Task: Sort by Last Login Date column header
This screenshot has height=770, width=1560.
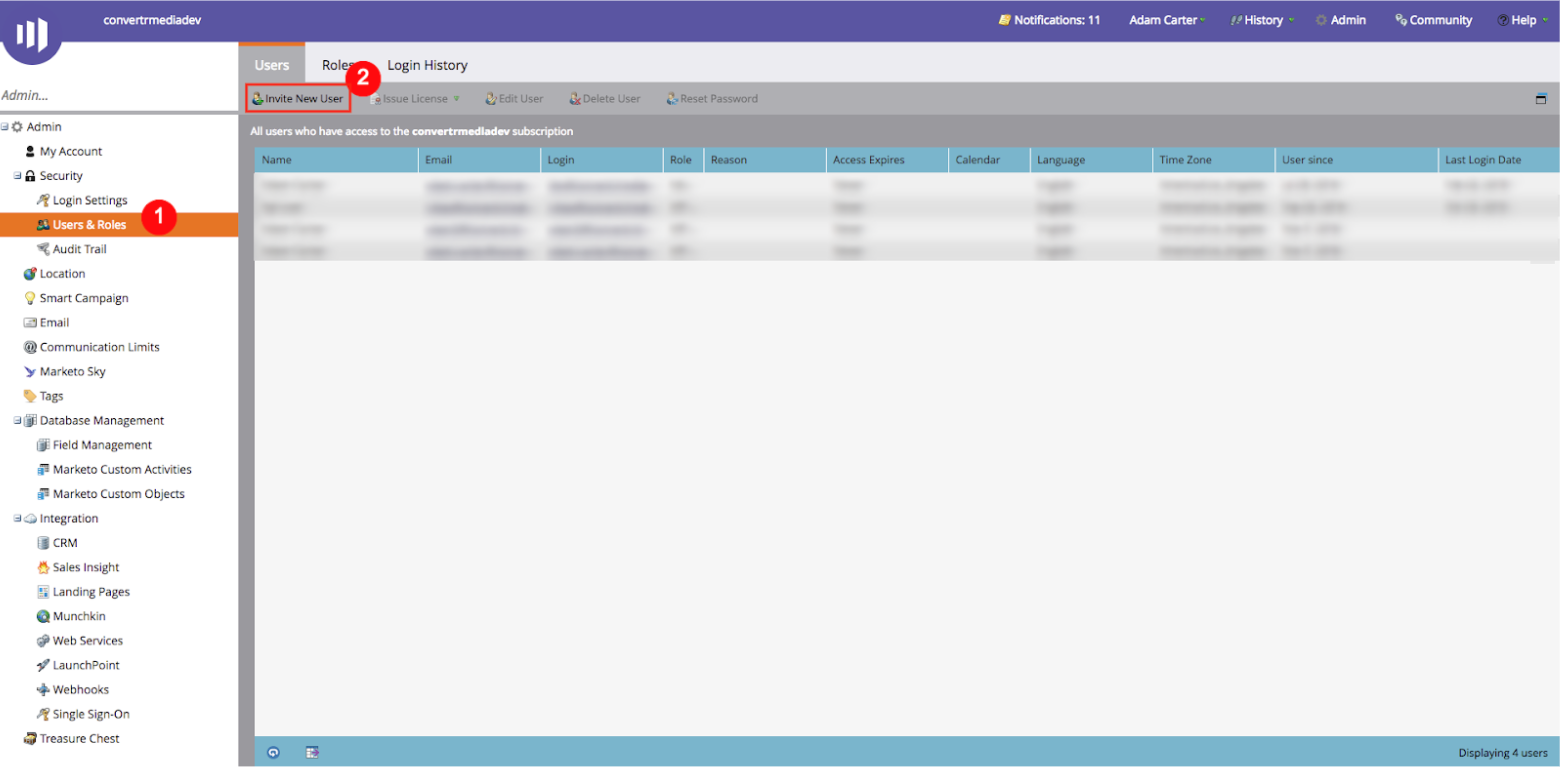Action: [1498, 160]
